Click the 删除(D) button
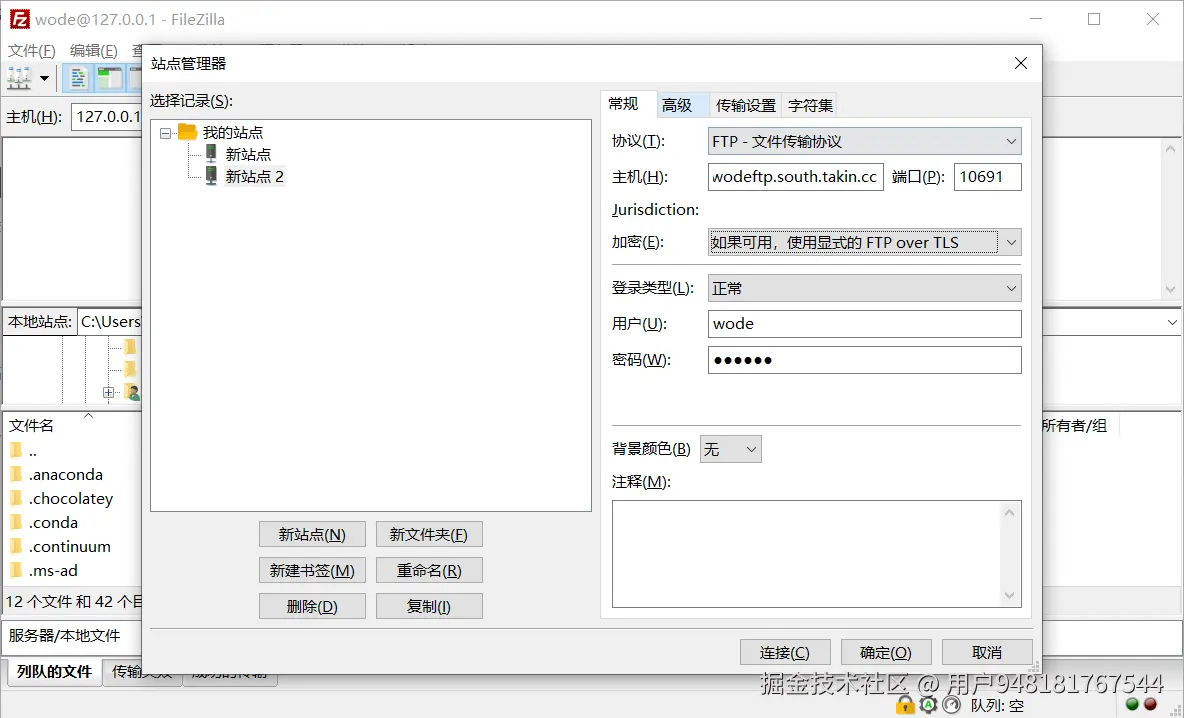The image size is (1184, 718). pyautogui.click(x=312, y=606)
